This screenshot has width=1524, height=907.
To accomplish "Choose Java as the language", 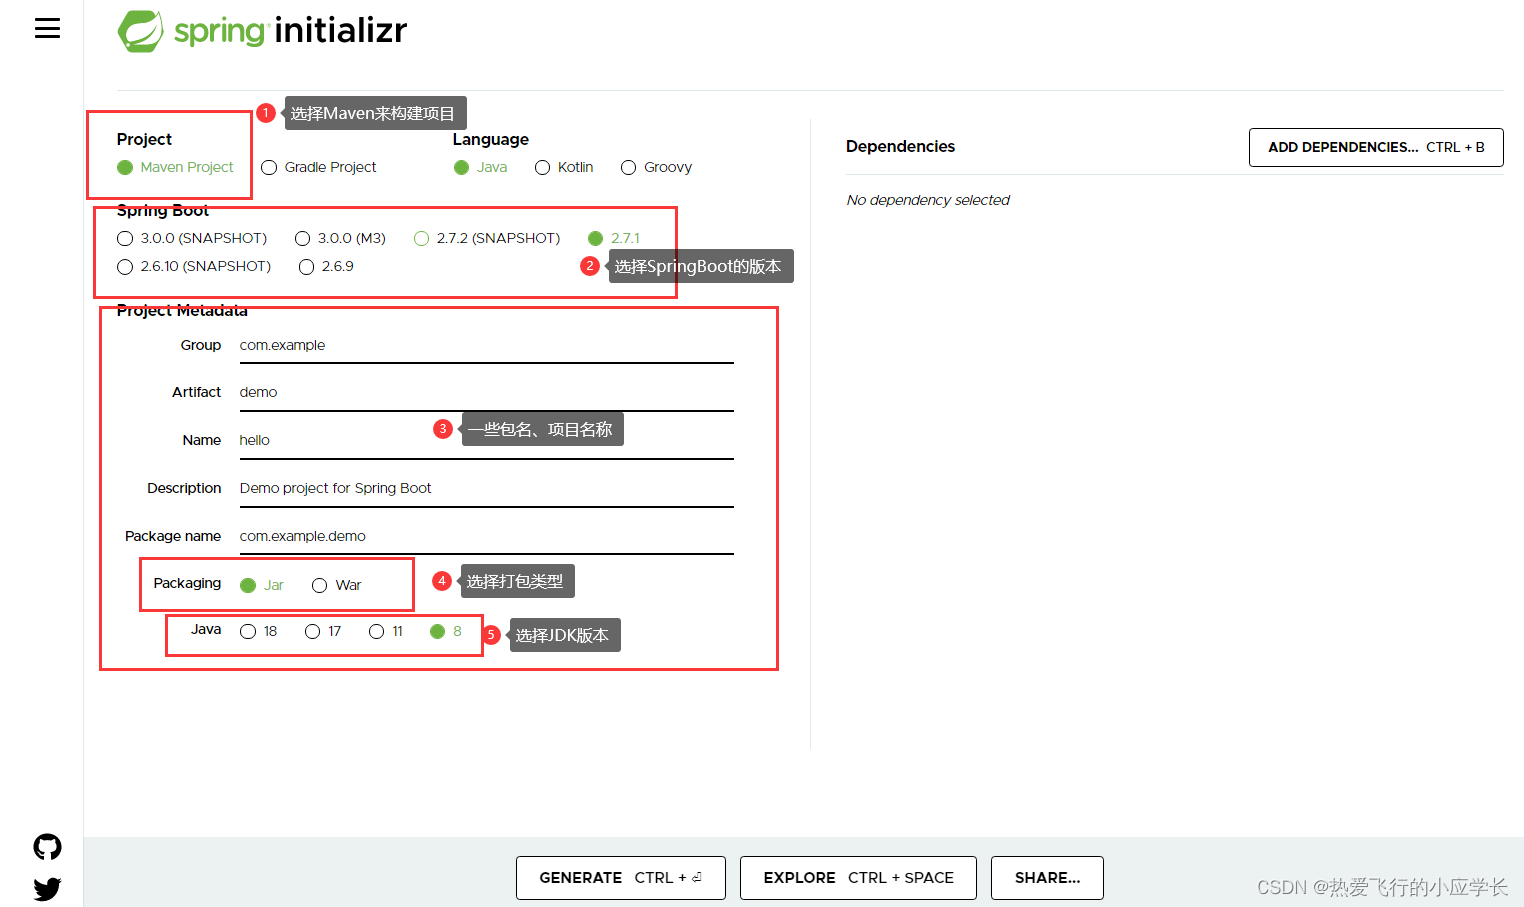I will click(480, 167).
